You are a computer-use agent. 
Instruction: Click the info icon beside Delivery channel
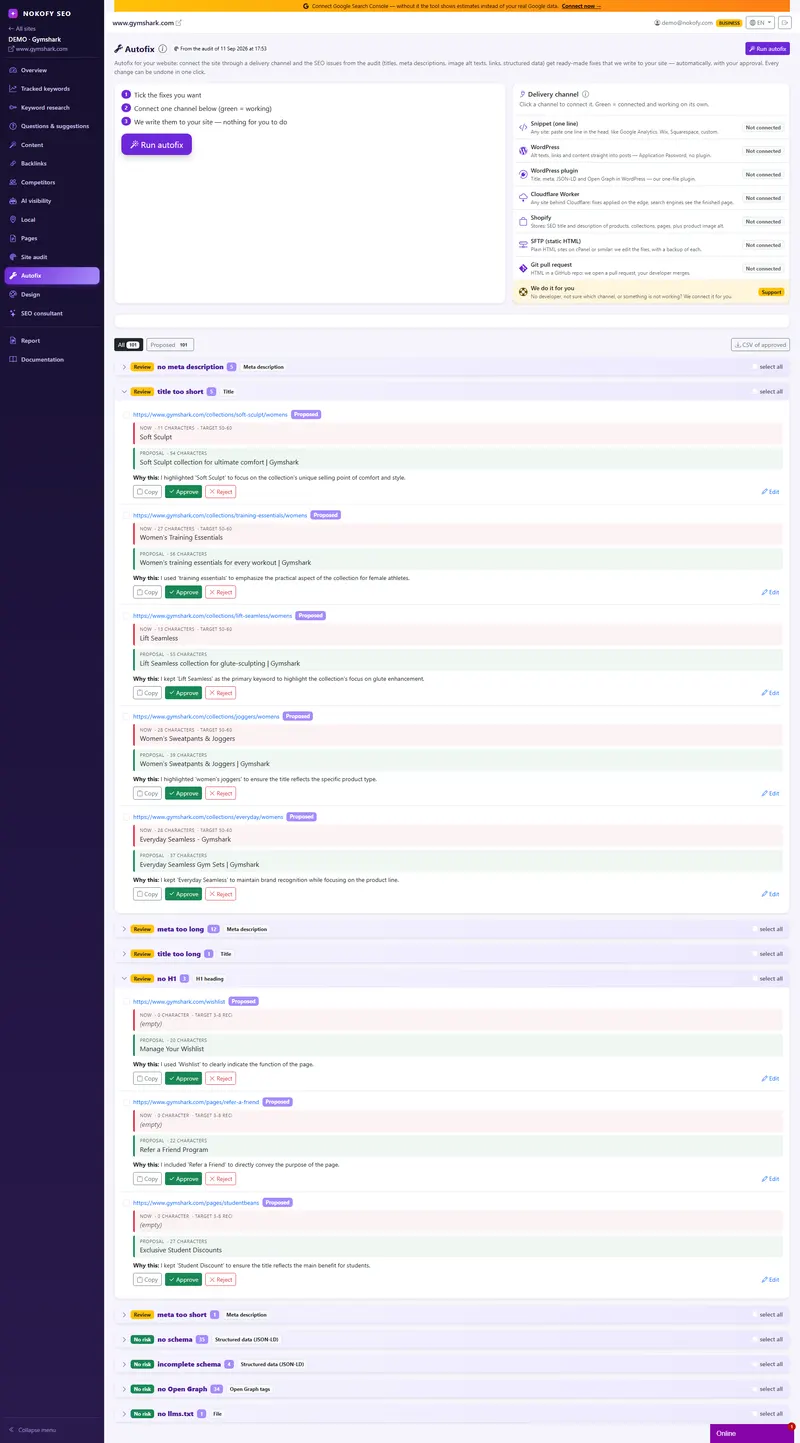pos(585,94)
